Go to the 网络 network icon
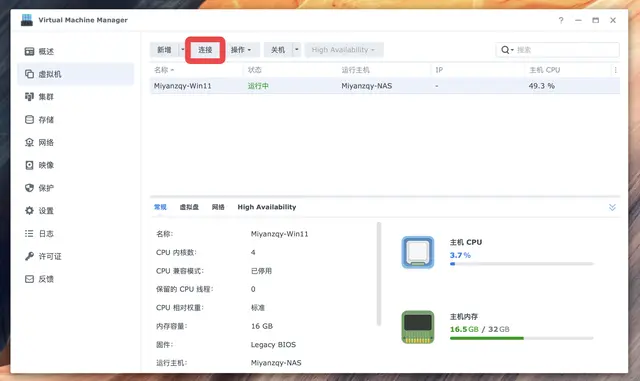Image resolution: width=640 pixels, height=381 pixels. point(29,142)
